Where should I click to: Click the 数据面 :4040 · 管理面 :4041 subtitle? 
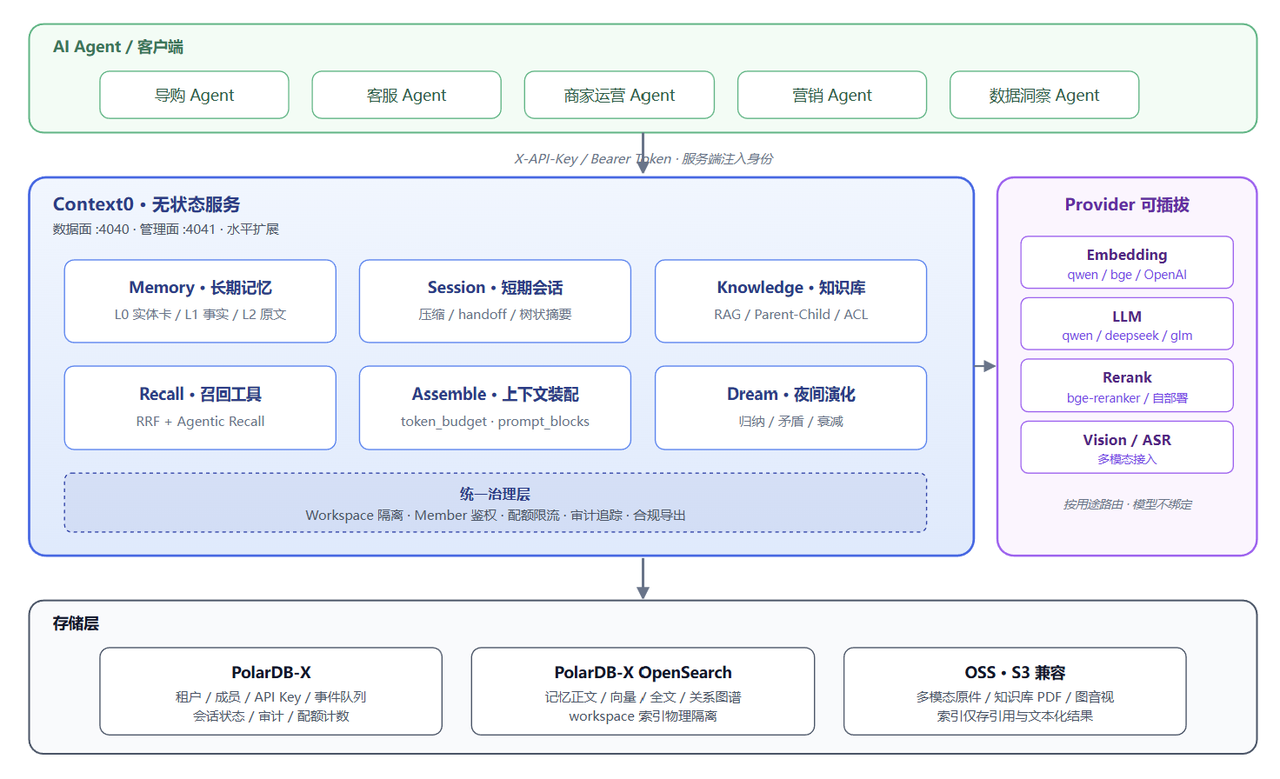tap(166, 229)
